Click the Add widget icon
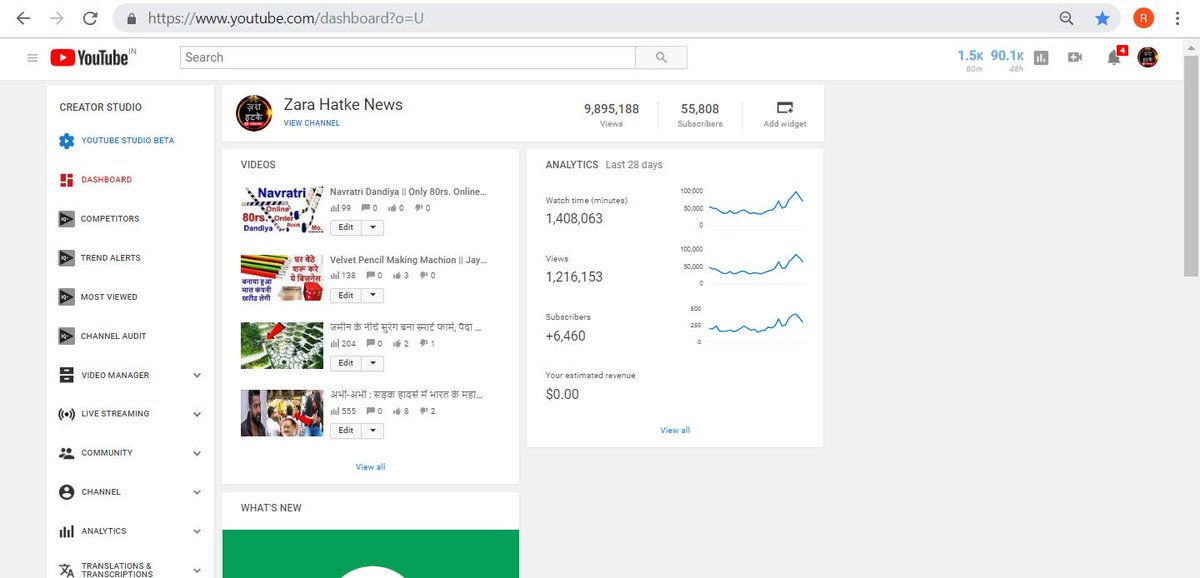The height and width of the screenshot is (578, 1200). [x=785, y=108]
